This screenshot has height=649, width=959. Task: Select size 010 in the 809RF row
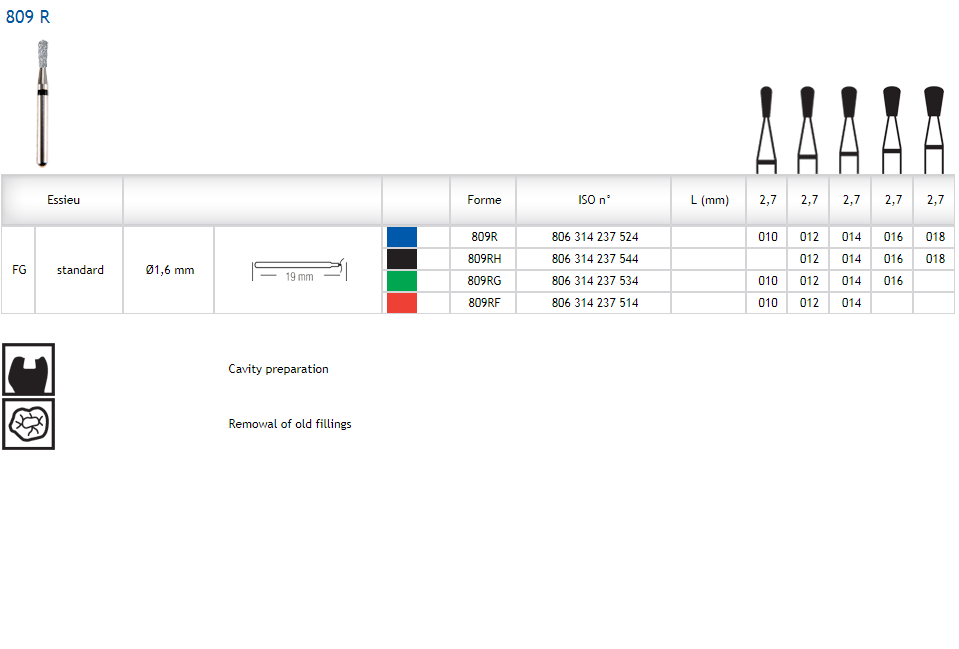pos(767,303)
